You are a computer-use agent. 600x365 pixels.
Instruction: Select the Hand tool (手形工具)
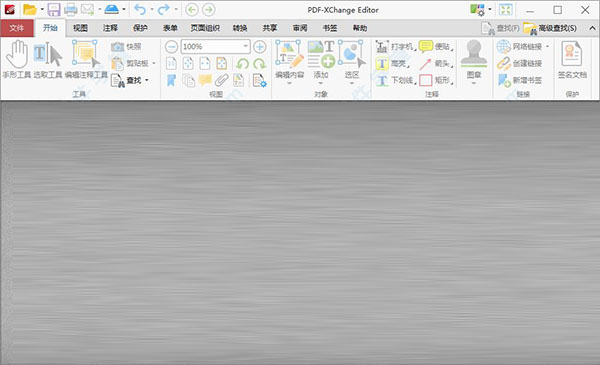16,59
